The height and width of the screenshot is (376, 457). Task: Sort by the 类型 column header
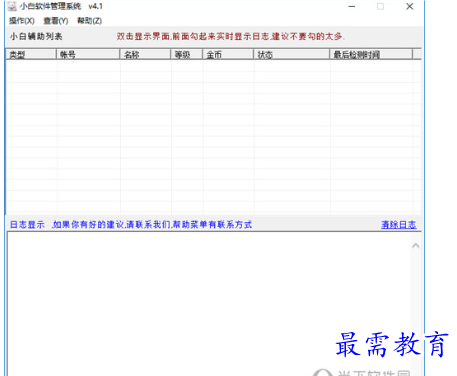click(31, 54)
